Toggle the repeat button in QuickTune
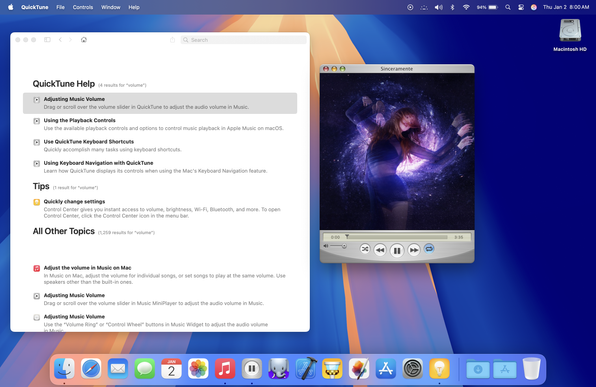 pos(429,249)
